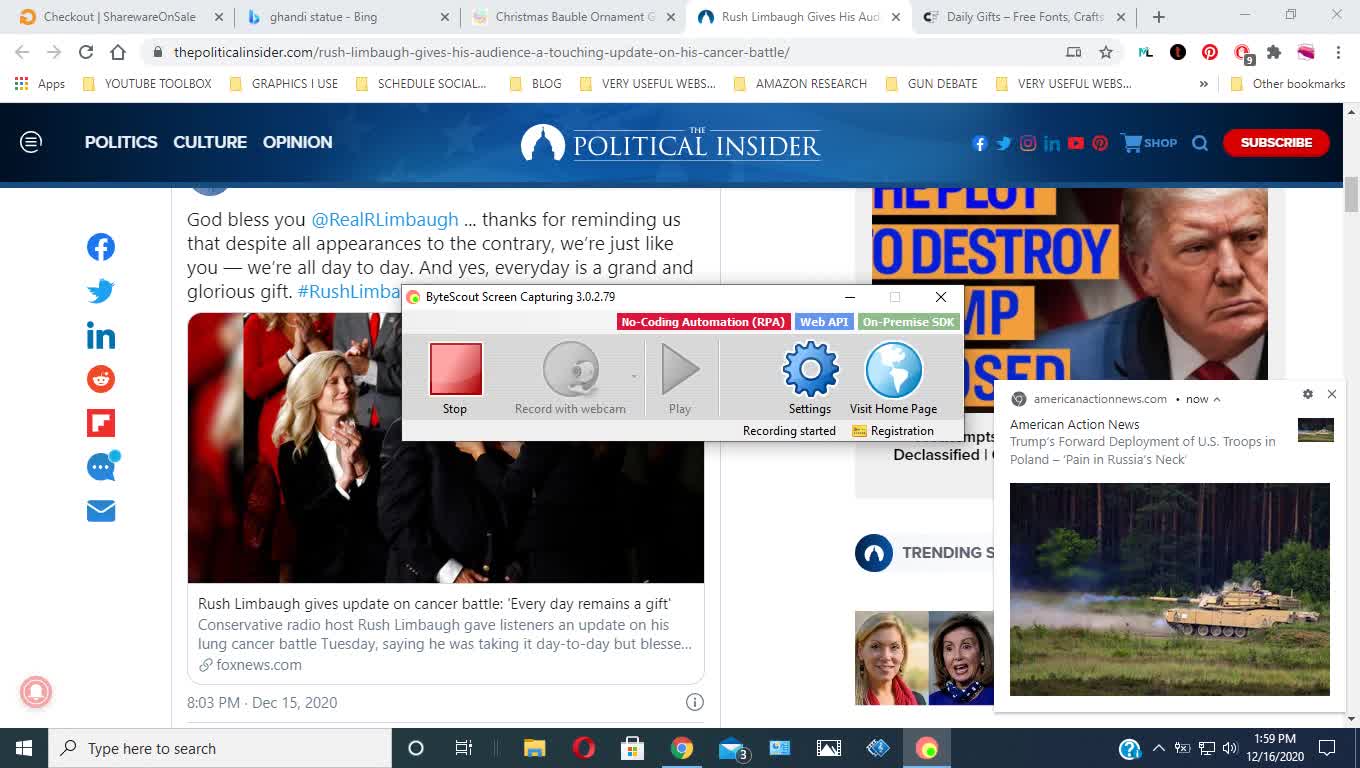The image size is (1360, 768).
Task: Open the SHOP cart link
Action: [1149, 143]
